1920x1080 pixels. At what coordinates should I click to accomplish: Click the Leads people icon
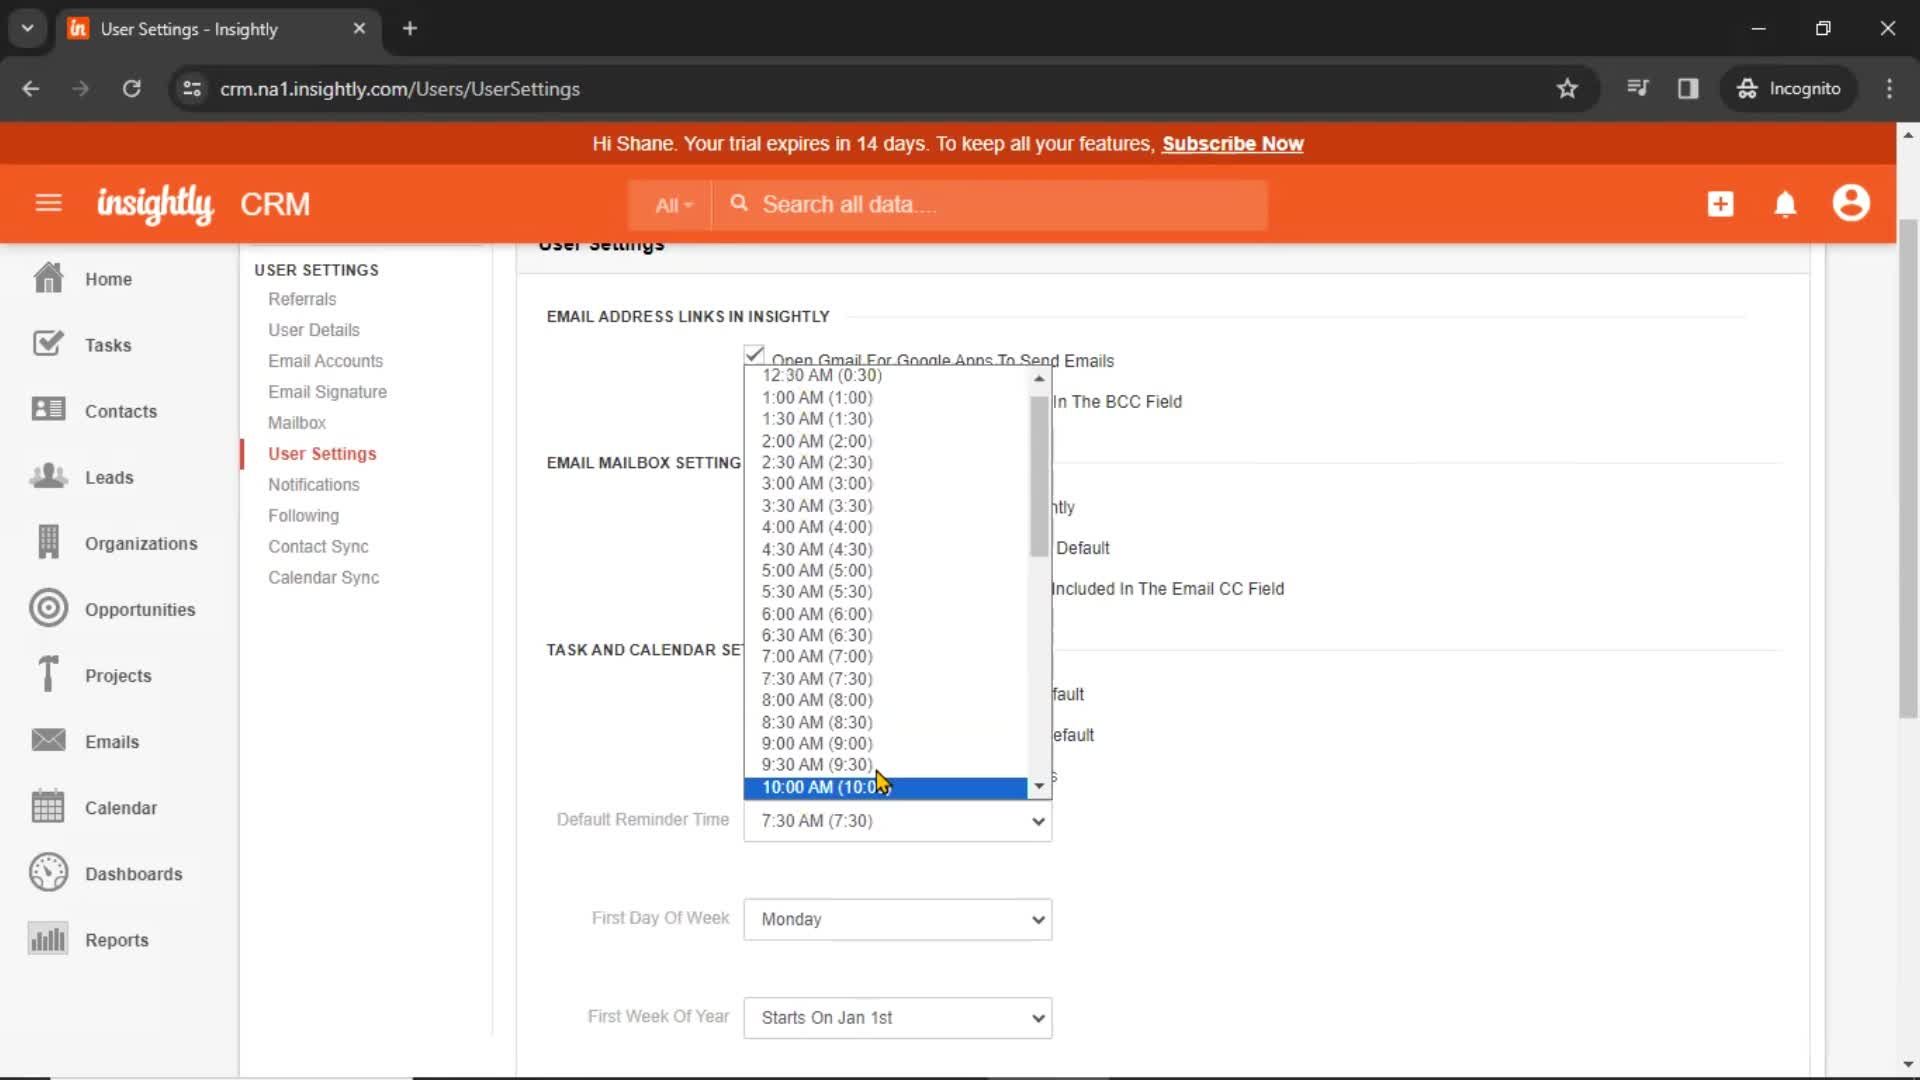[48, 476]
